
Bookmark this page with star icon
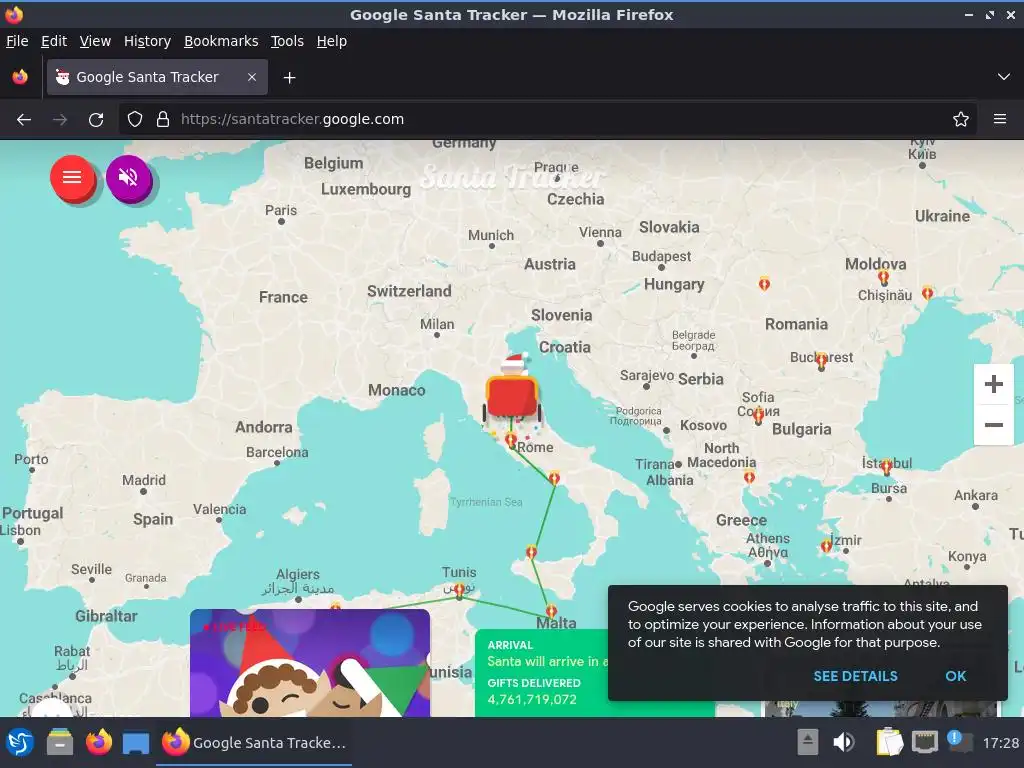click(960, 120)
